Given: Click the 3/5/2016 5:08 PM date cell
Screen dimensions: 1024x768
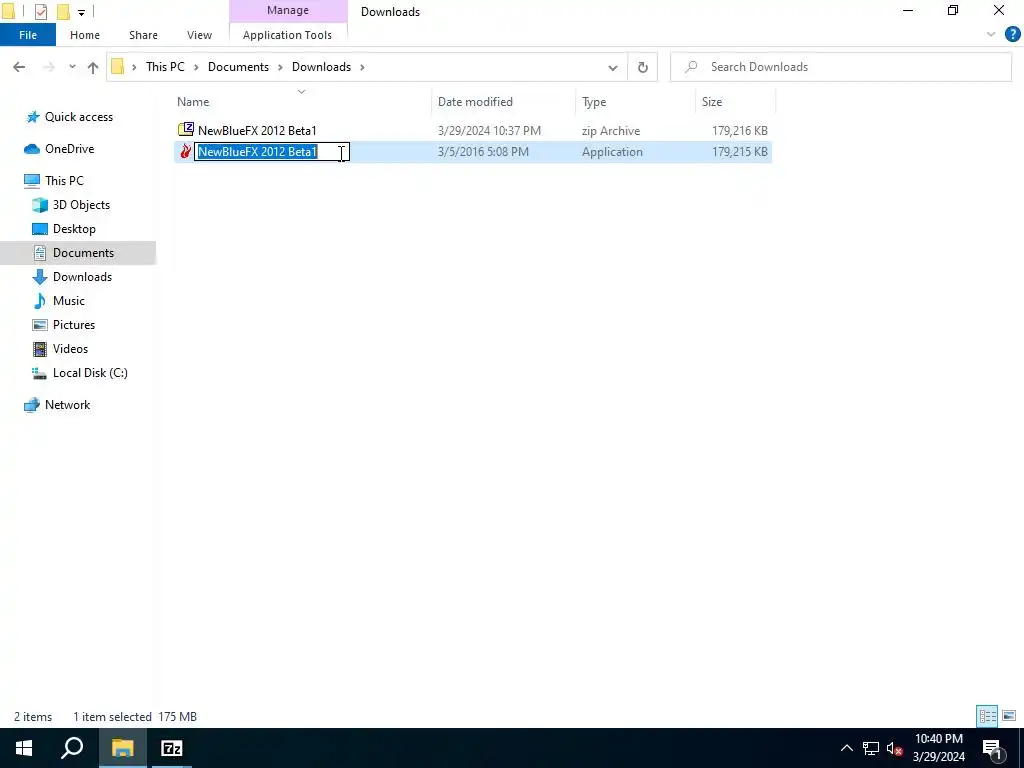Looking at the screenshot, I should pos(483,152).
